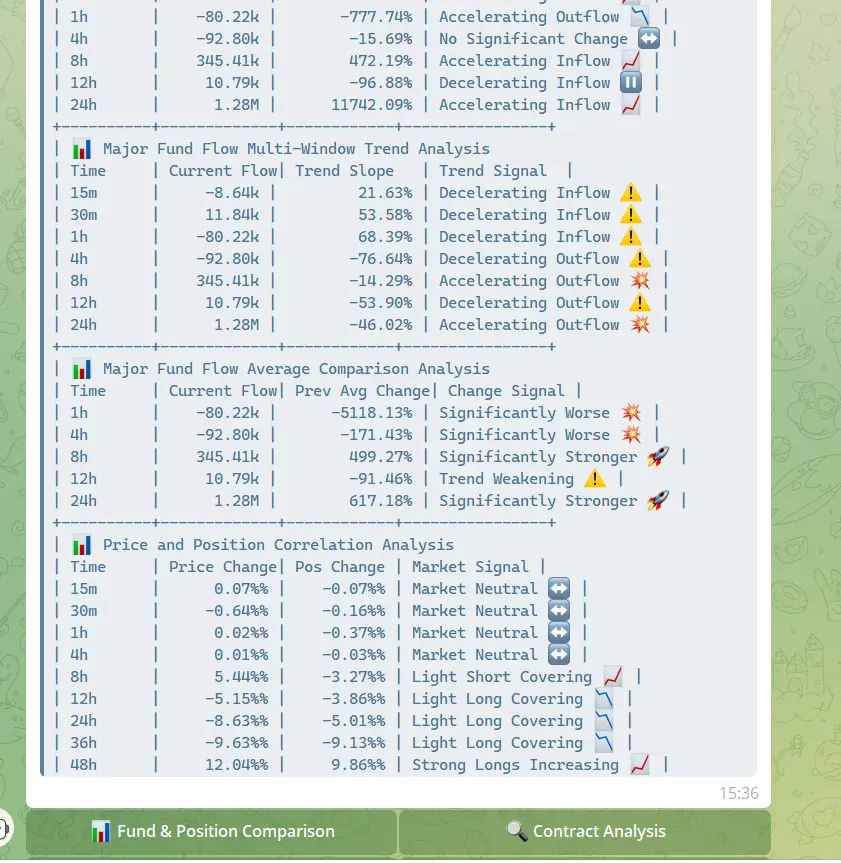Click pause icon in -96.88% Decelerating Inflow row
The image size is (841, 863).
(x=631, y=83)
